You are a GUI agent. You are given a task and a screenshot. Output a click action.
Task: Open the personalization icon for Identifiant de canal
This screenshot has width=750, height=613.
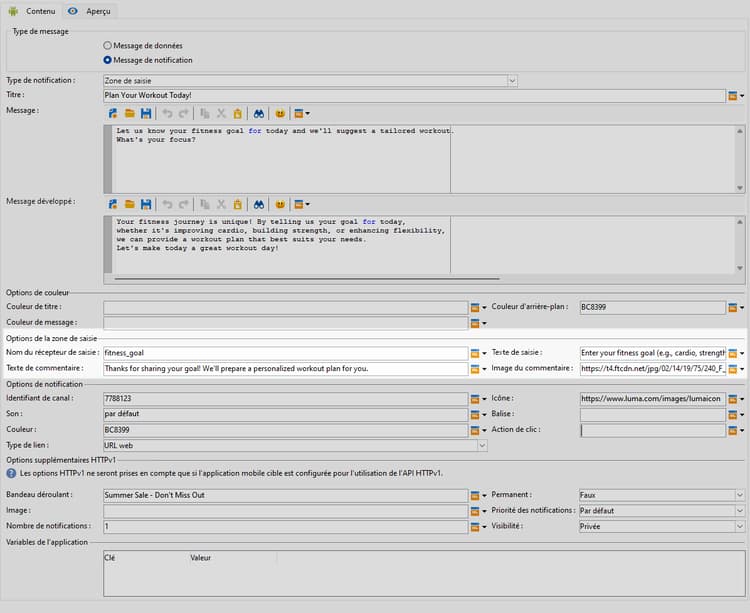478,399
